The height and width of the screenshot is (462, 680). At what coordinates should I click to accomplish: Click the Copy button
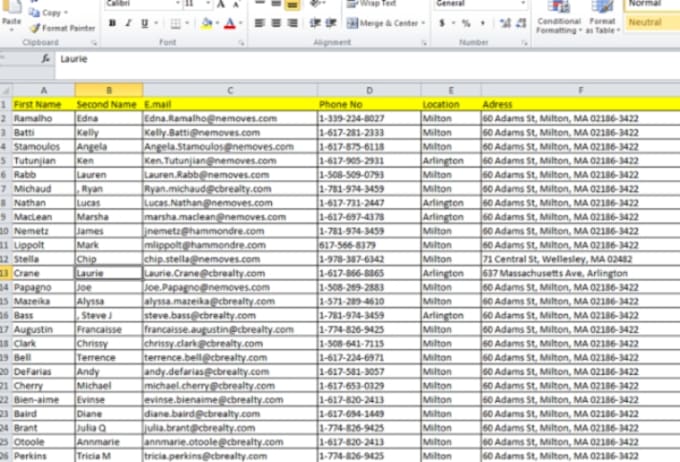[46, 13]
